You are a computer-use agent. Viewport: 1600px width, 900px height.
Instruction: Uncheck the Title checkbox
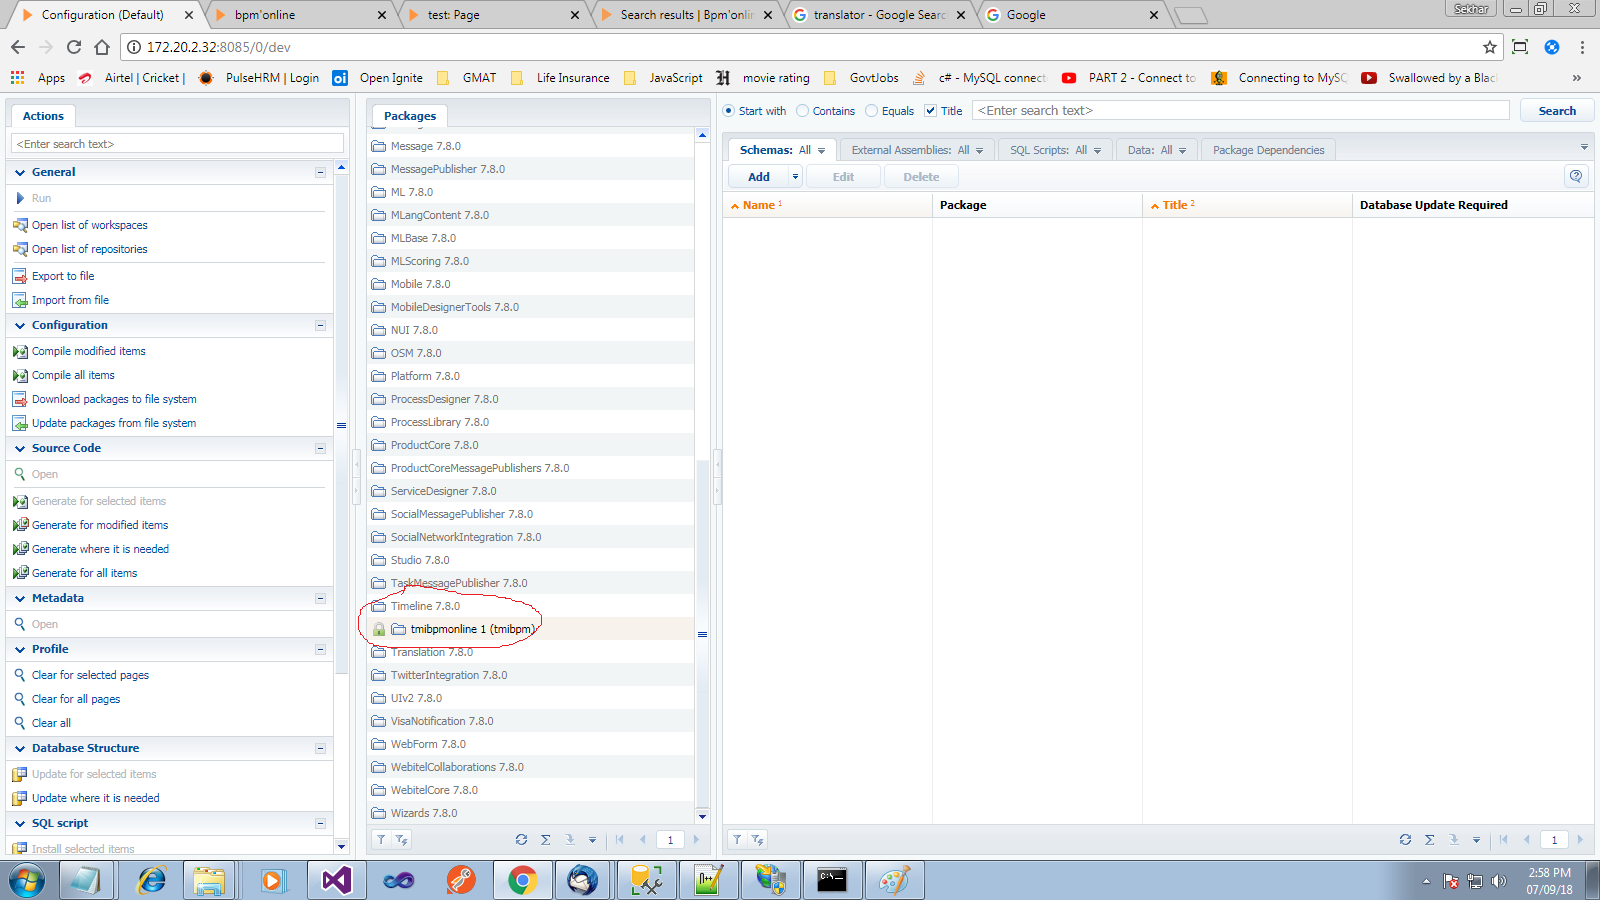point(931,111)
